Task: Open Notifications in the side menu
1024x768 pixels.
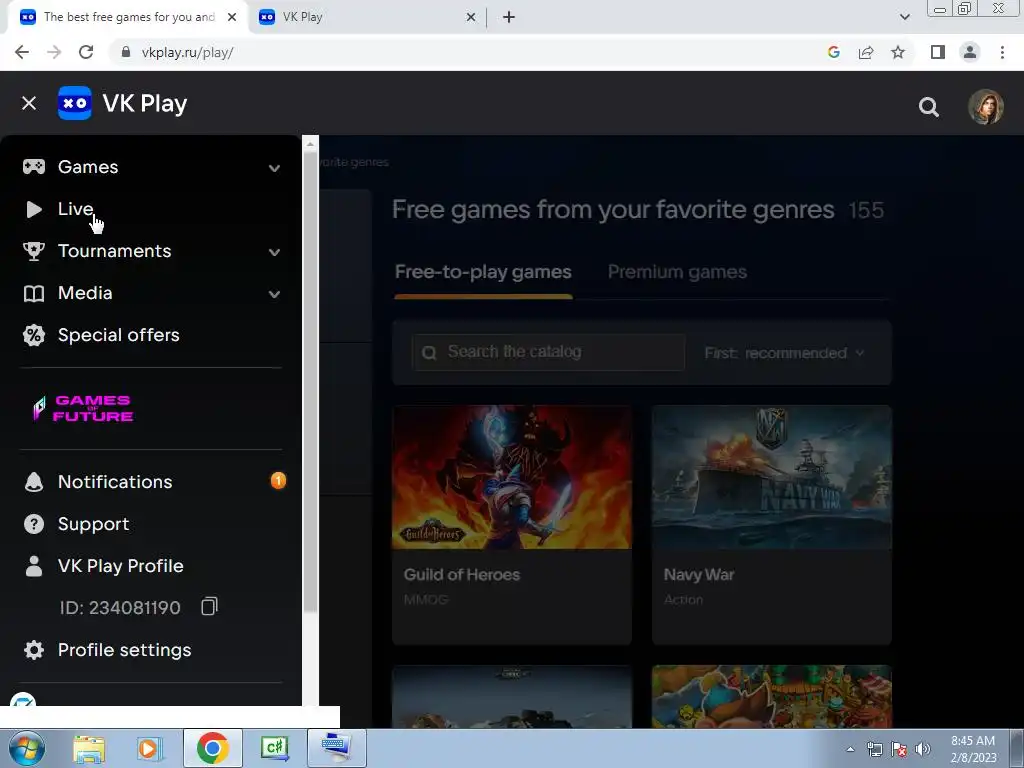Action: tap(115, 482)
